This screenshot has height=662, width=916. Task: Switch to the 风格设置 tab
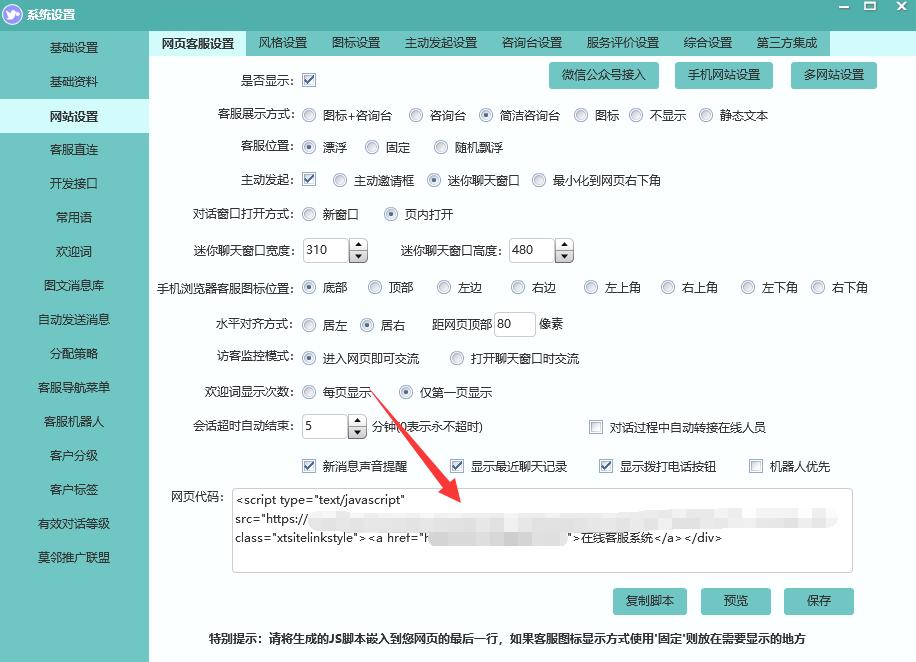[x=284, y=44]
